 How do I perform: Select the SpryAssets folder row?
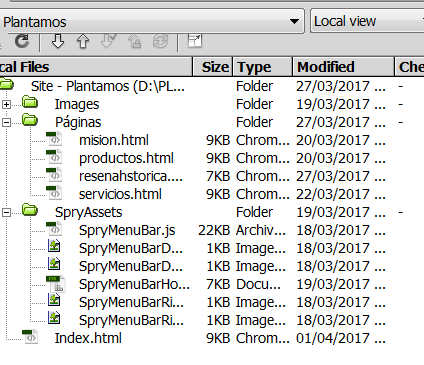[x=89, y=212]
